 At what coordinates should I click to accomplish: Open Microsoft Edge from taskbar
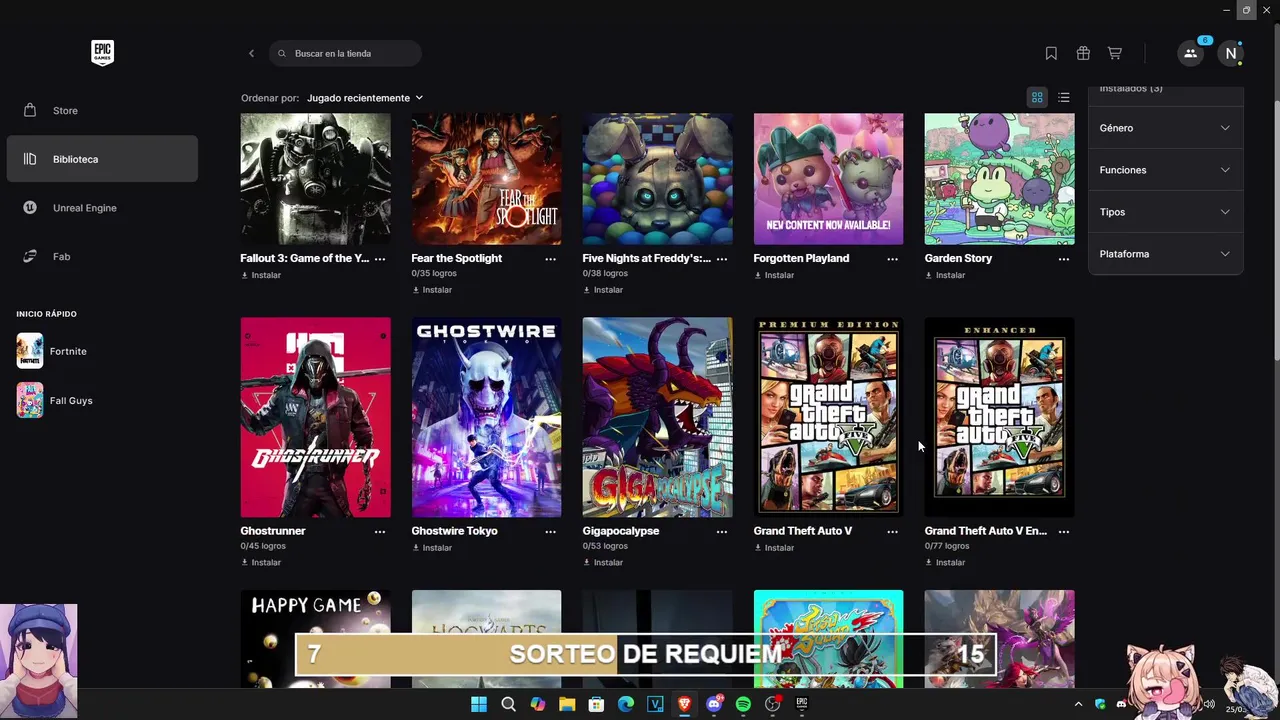626,704
